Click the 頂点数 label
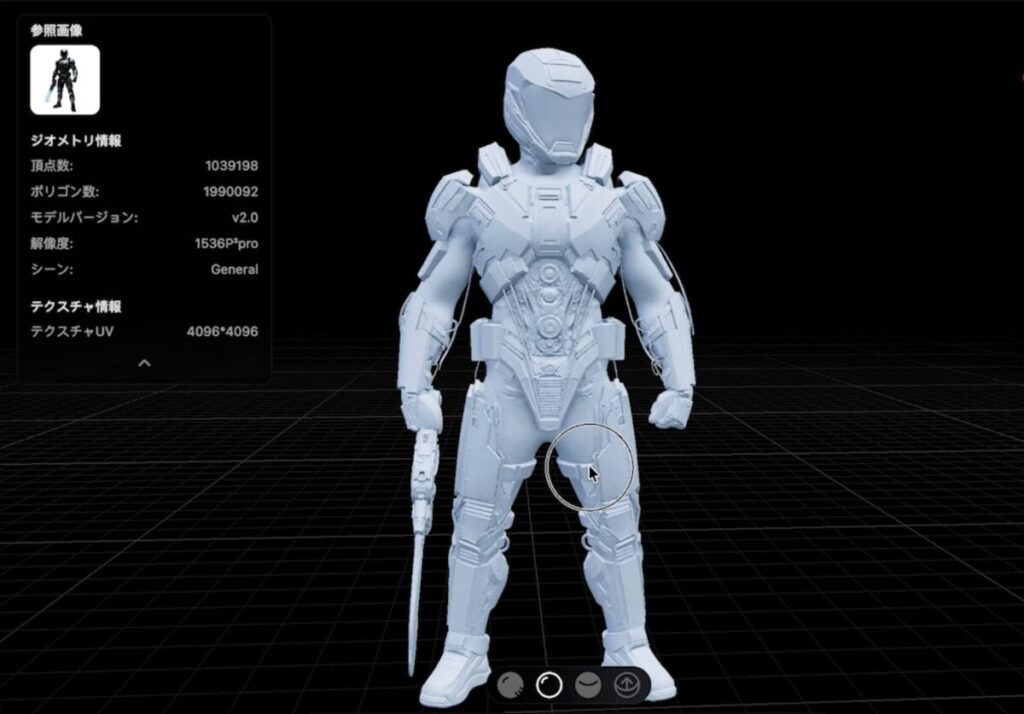The image size is (1024, 714). (51, 166)
